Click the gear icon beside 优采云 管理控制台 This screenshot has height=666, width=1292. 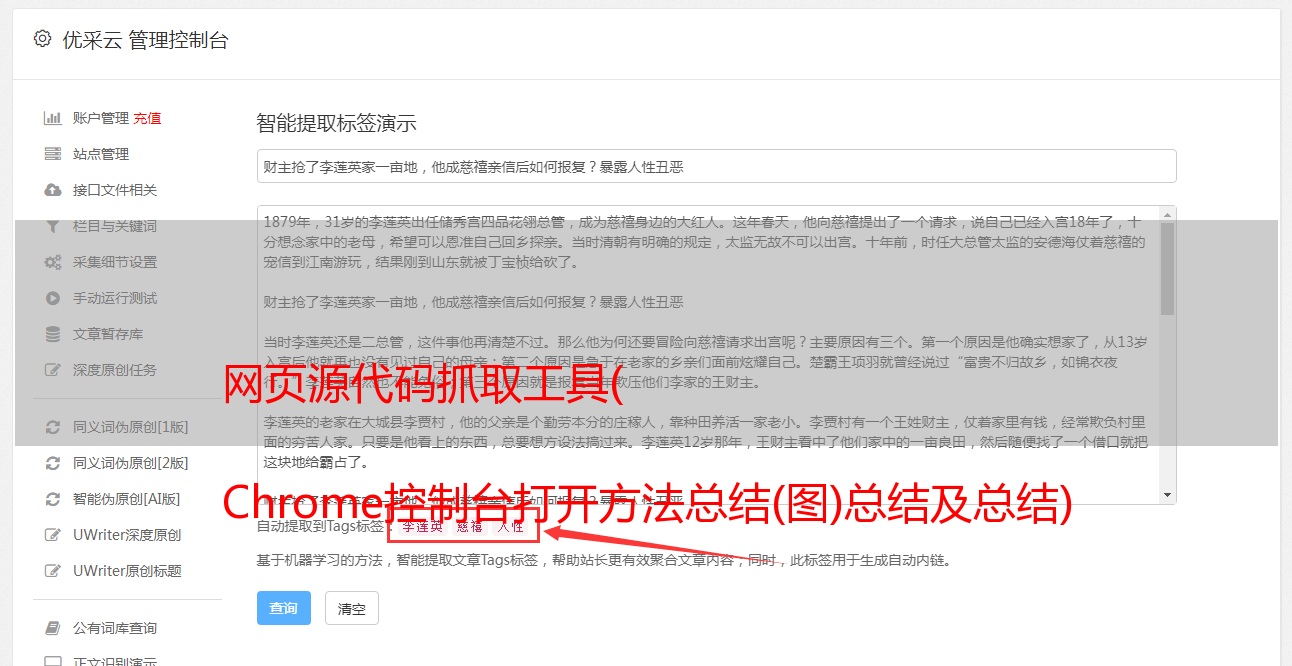click(x=42, y=39)
